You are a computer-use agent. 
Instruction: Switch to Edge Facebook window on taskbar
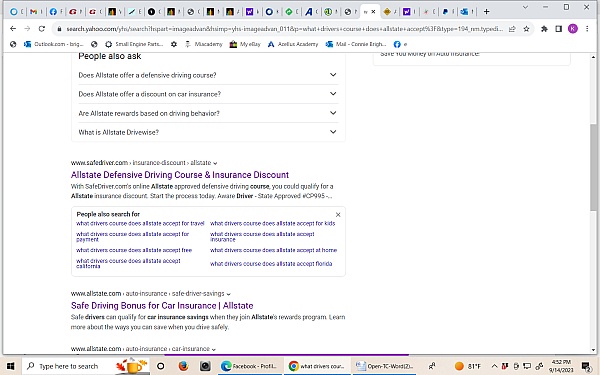point(251,366)
